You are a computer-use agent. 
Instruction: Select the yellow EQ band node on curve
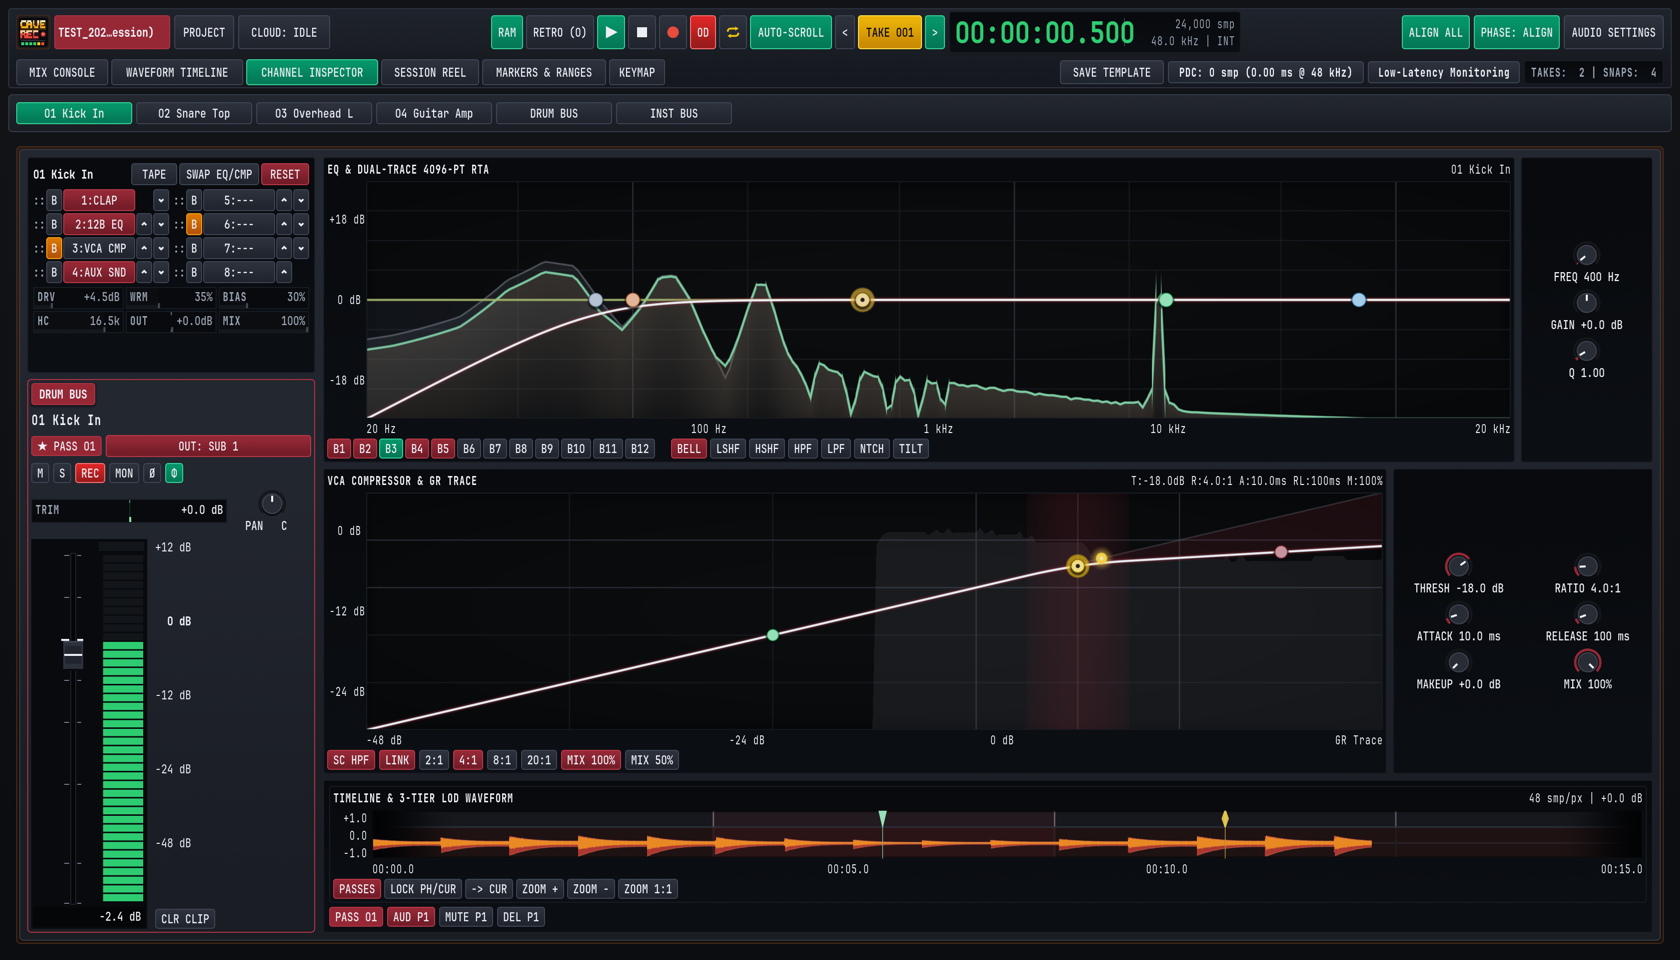tap(862, 300)
